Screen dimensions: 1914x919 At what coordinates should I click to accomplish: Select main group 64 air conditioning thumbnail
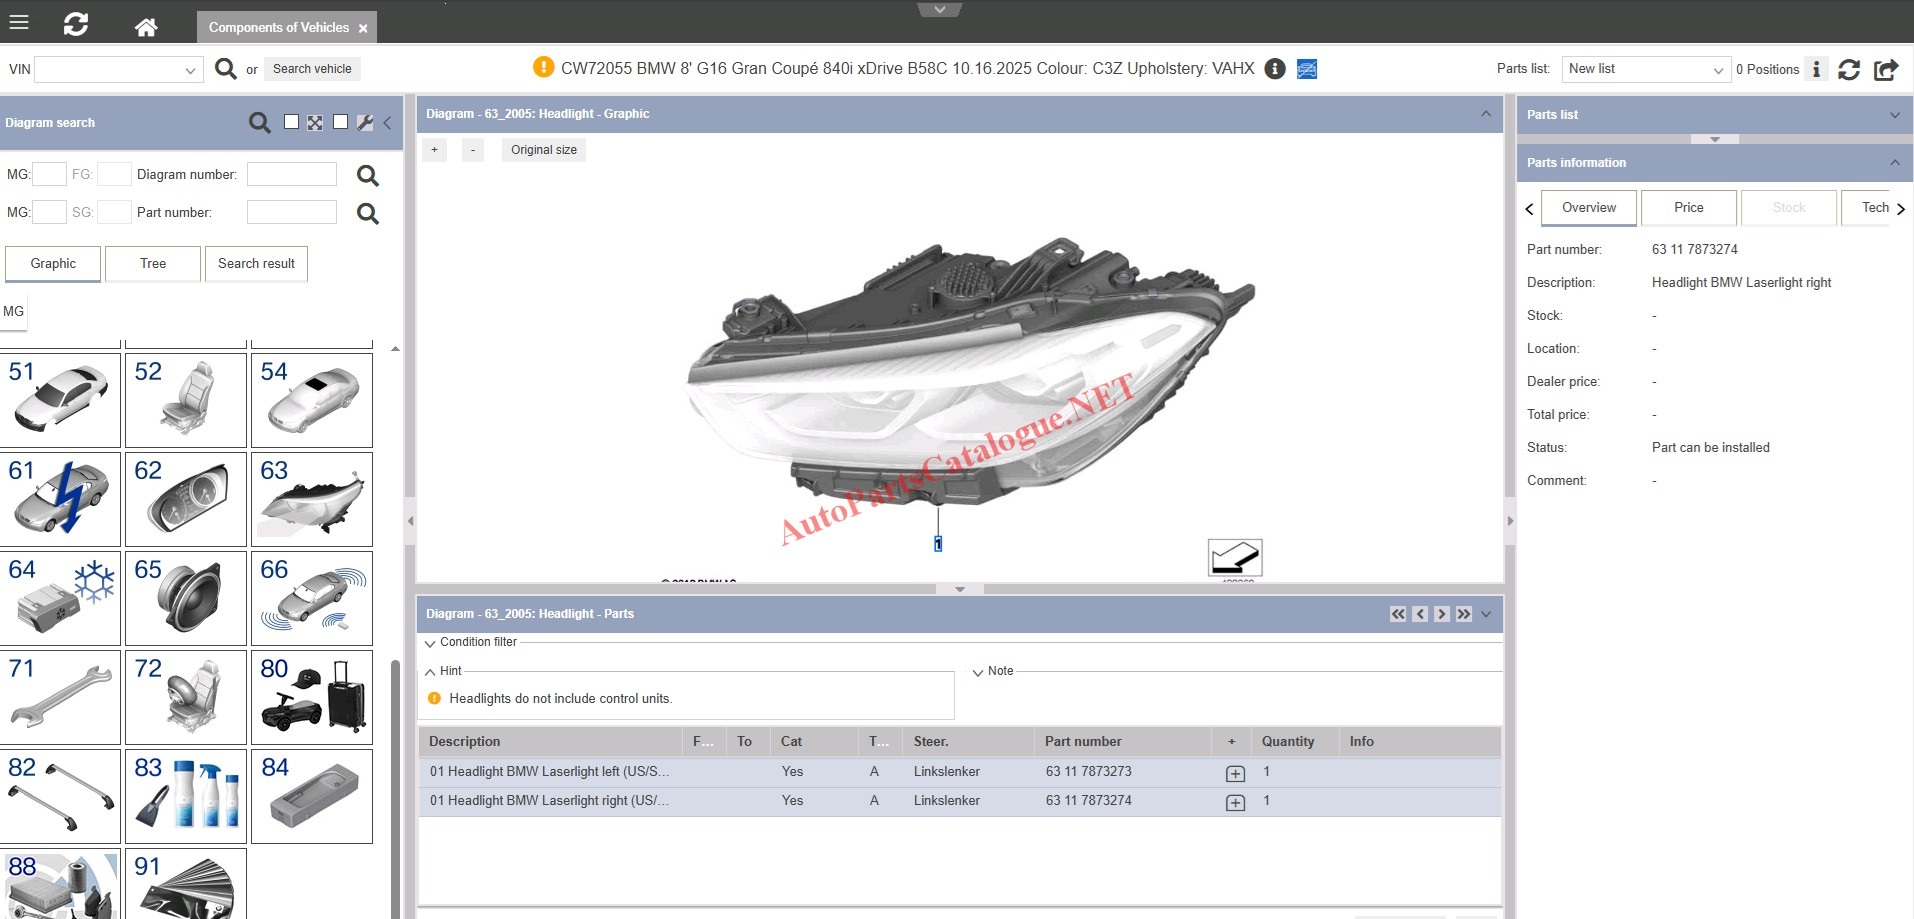[60, 598]
